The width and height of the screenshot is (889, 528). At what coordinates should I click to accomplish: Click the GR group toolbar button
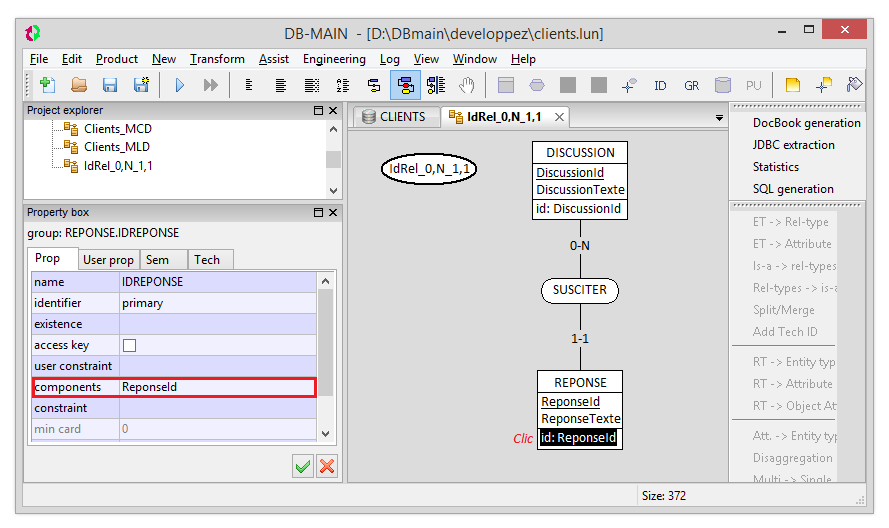point(691,86)
